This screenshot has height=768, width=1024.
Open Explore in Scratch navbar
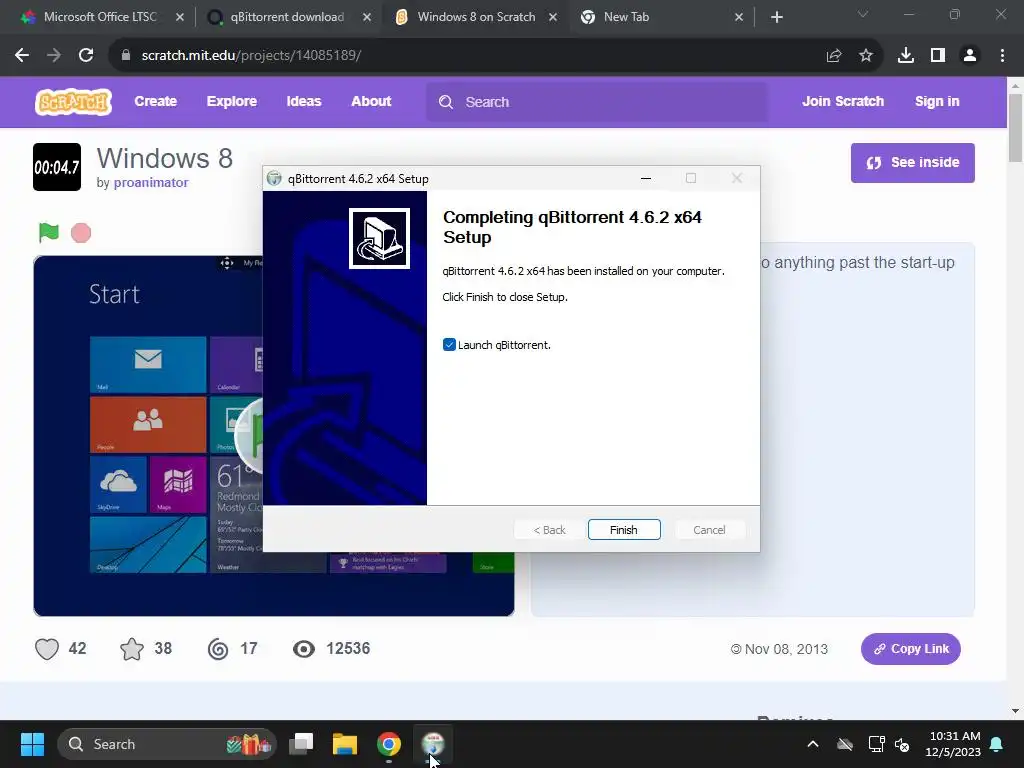pyautogui.click(x=232, y=101)
